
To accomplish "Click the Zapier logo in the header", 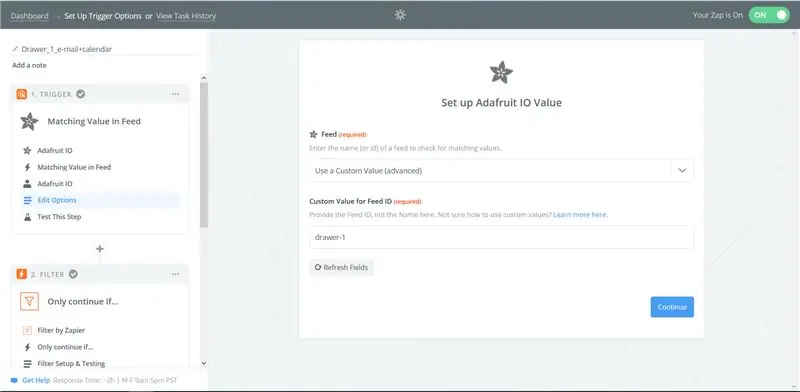I will pos(400,15).
